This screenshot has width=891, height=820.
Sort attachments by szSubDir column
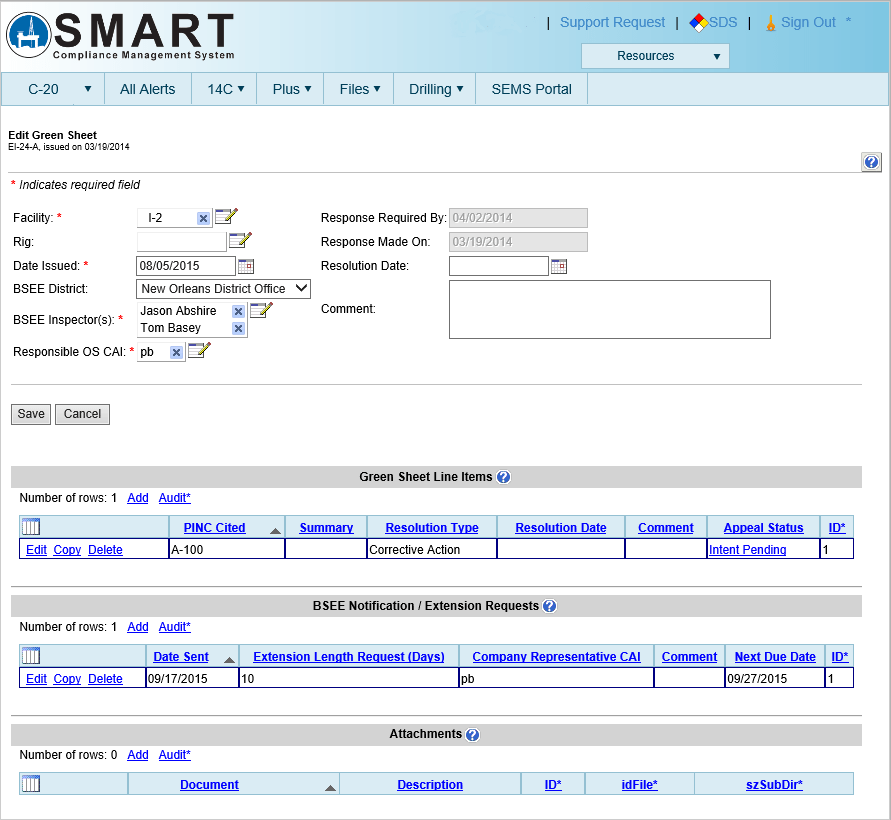click(774, 785)
